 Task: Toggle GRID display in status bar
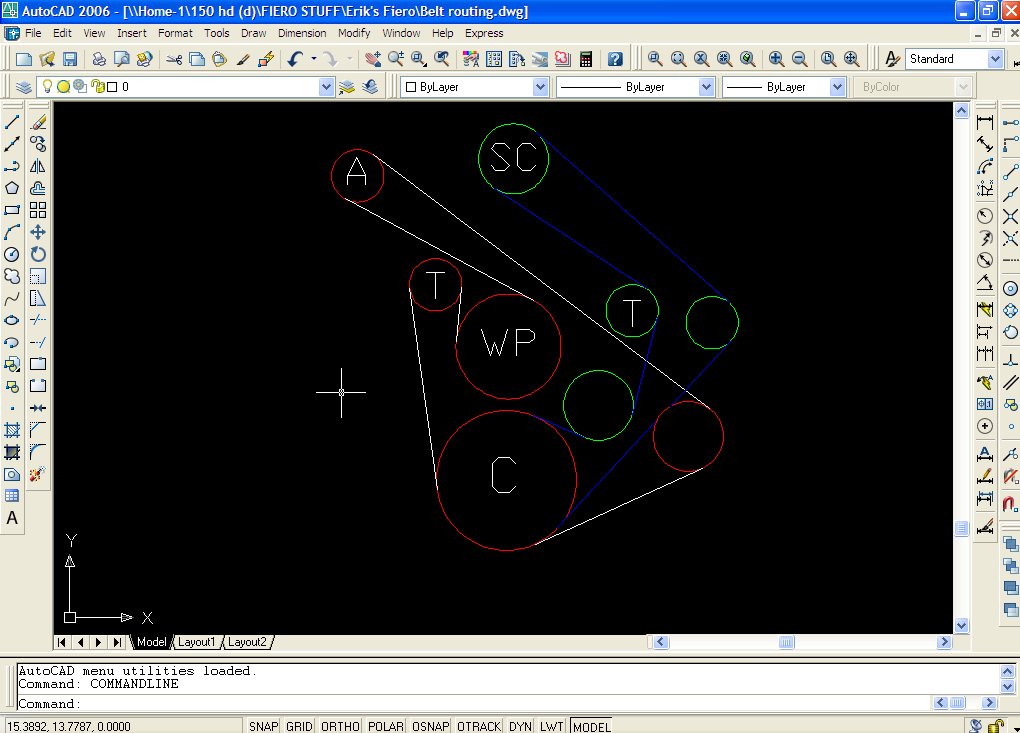[x=299, y=726]
